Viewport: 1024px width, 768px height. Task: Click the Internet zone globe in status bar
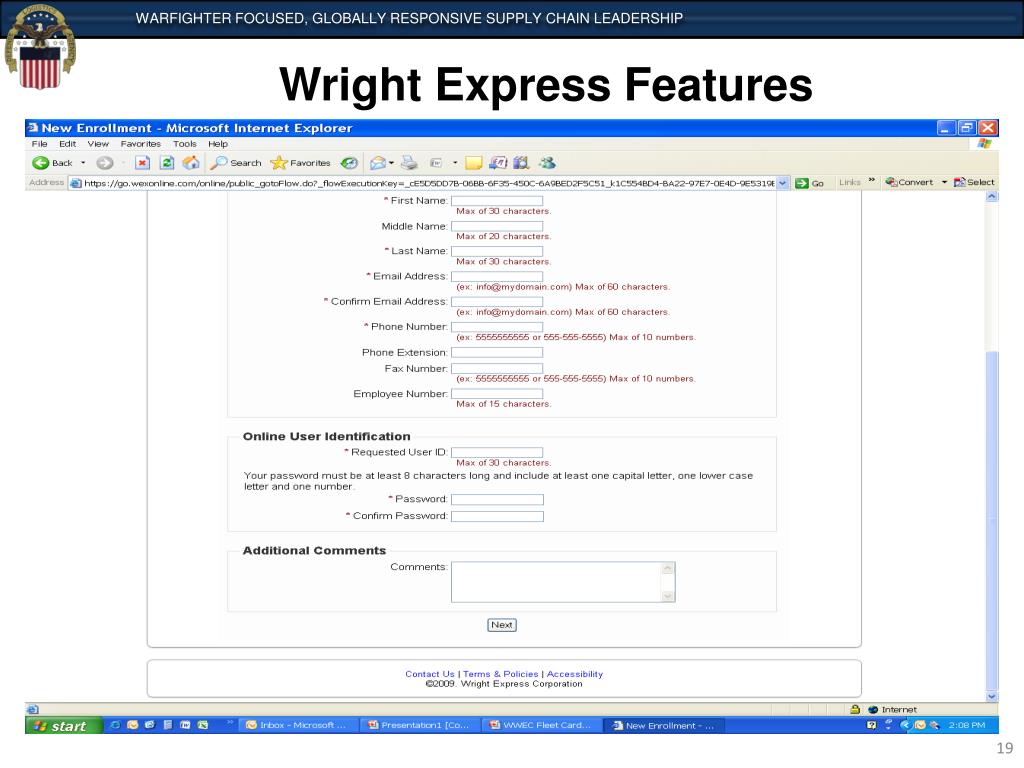(x=872, y=709)
